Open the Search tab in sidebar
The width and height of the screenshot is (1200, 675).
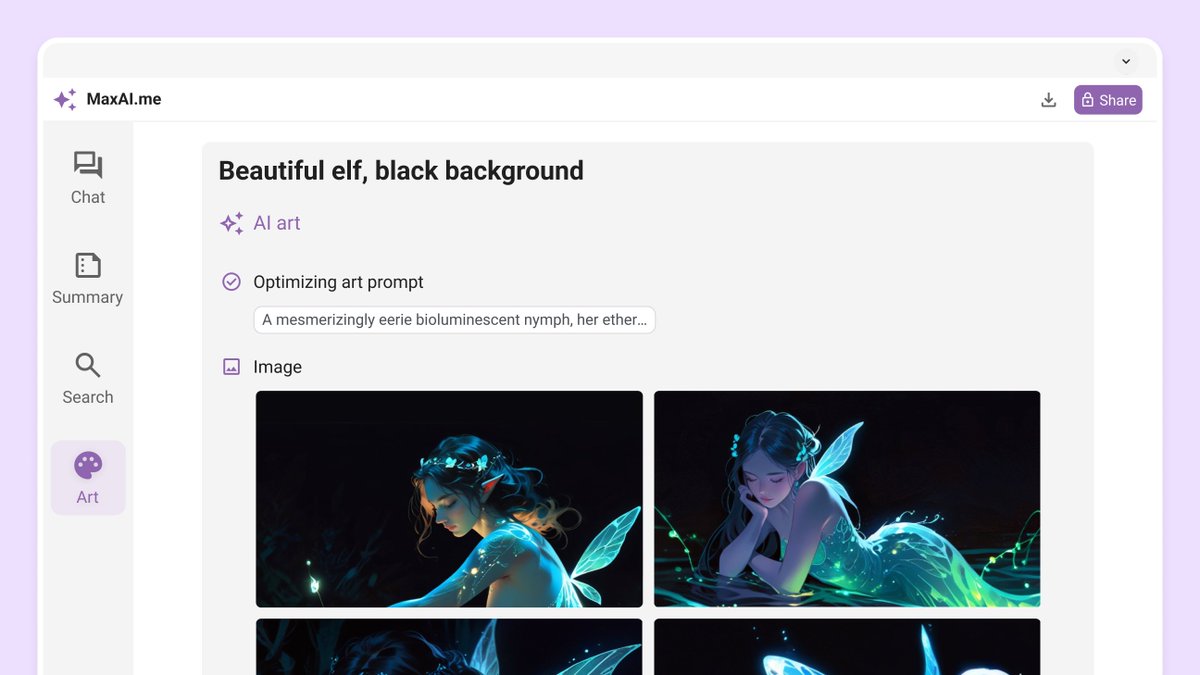(x=88, y=378)
